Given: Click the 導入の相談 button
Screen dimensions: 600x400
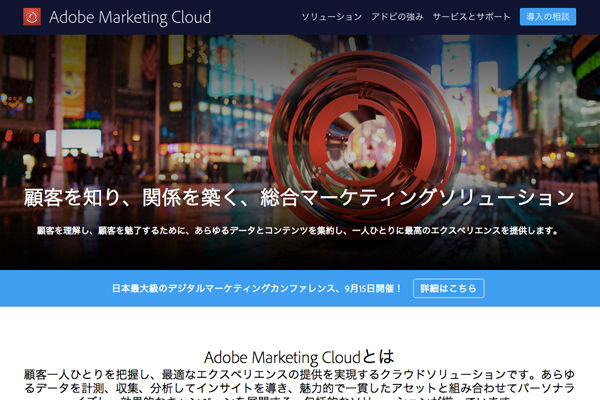Looking at the screenshot, I should 548,17.
